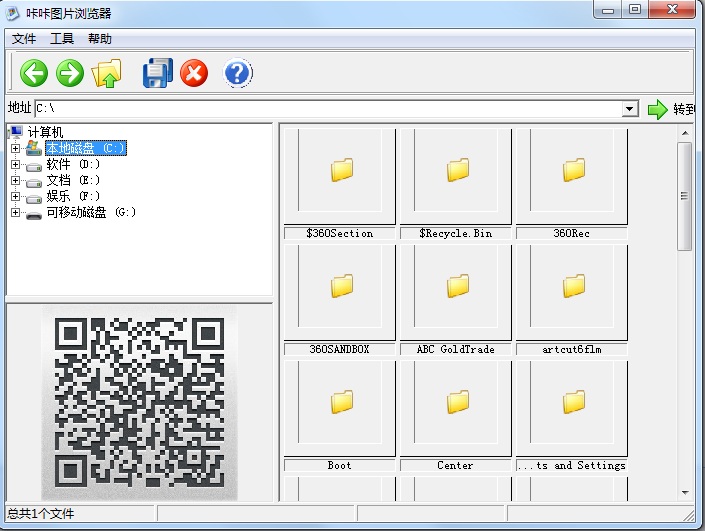Go up one folder level
This screenshot has height=531, width=705.
(x=106, y=73)
